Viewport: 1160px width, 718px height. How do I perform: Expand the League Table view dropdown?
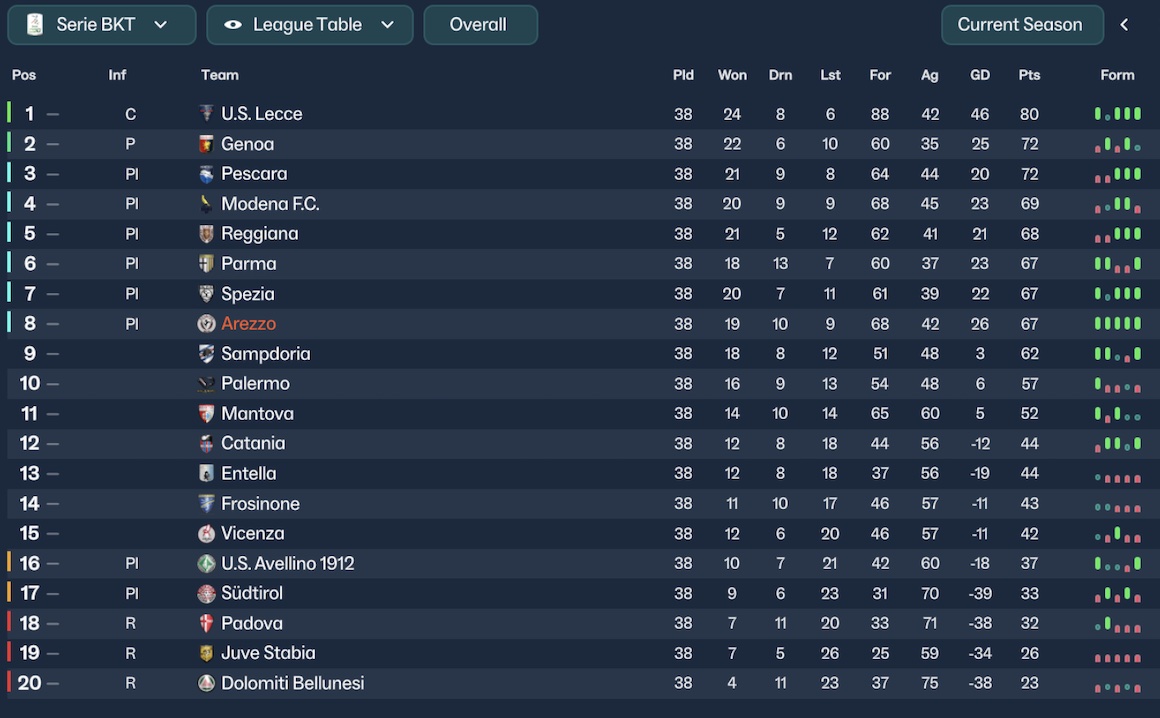310,25
